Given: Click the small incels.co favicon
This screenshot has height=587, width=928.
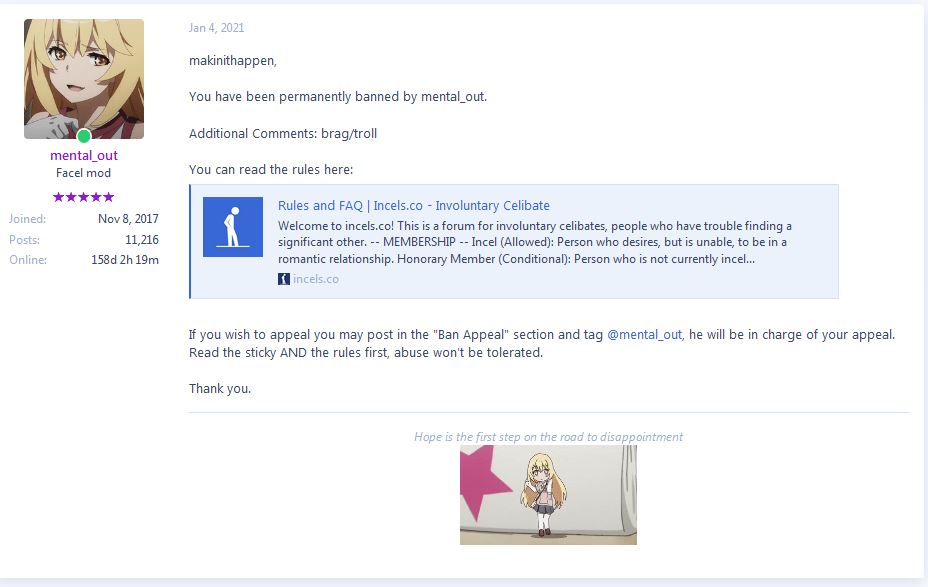Looking at the screenshot, I should pyautogui.click(x=283, y=279).
